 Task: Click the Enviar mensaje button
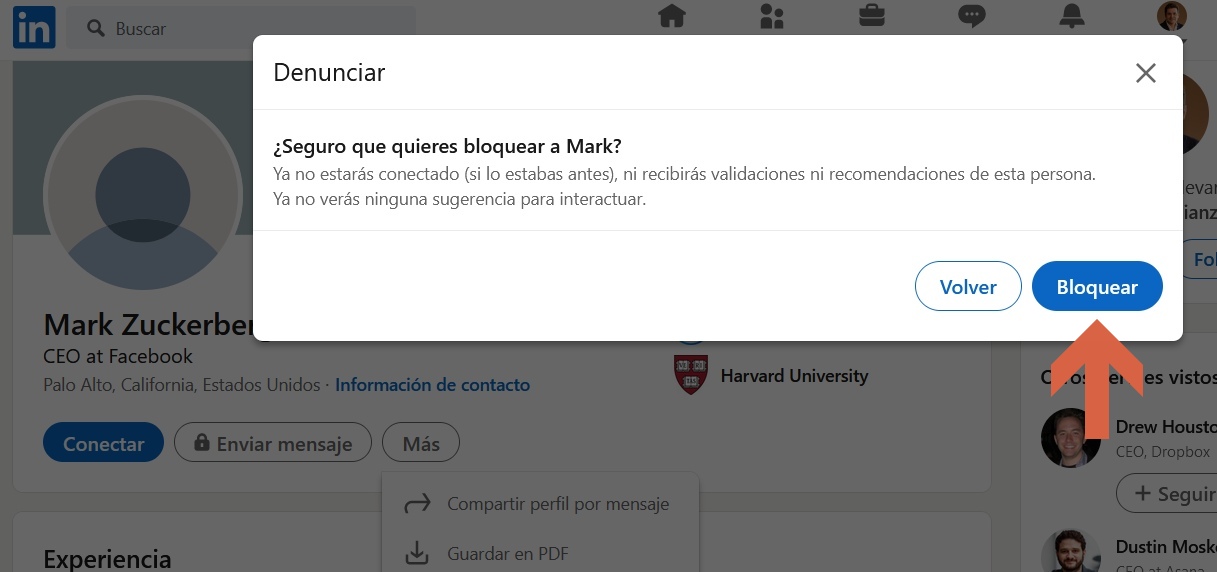pyautogui.click(x=272, y=443)
